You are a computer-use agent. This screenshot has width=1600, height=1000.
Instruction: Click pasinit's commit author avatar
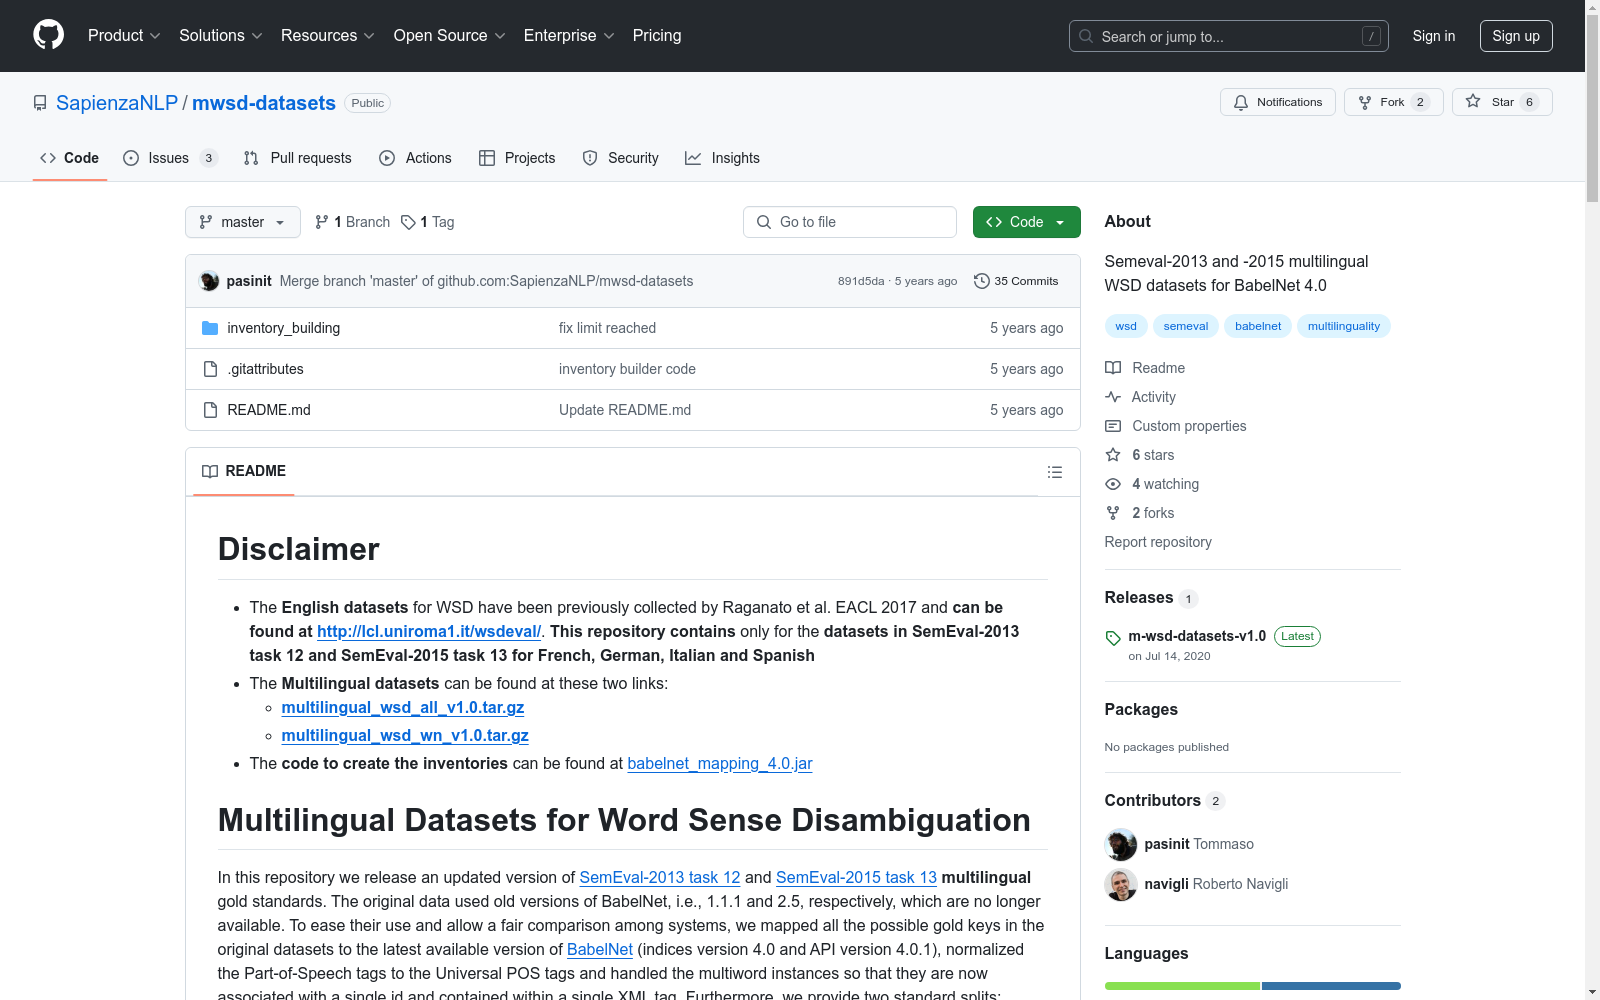209,281
